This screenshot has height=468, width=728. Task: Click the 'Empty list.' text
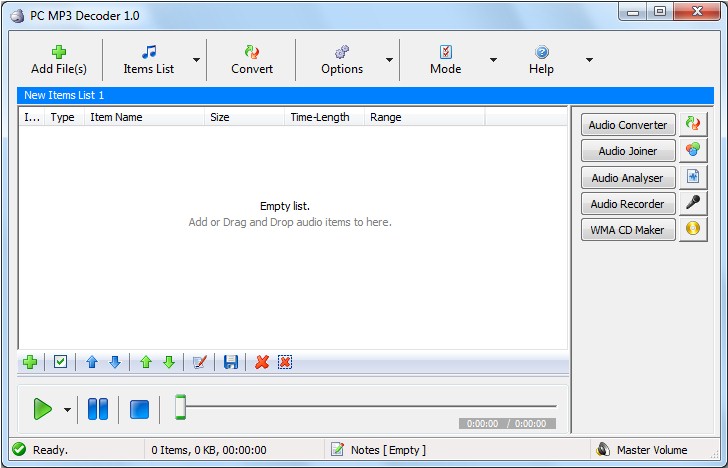coord(285,206)
